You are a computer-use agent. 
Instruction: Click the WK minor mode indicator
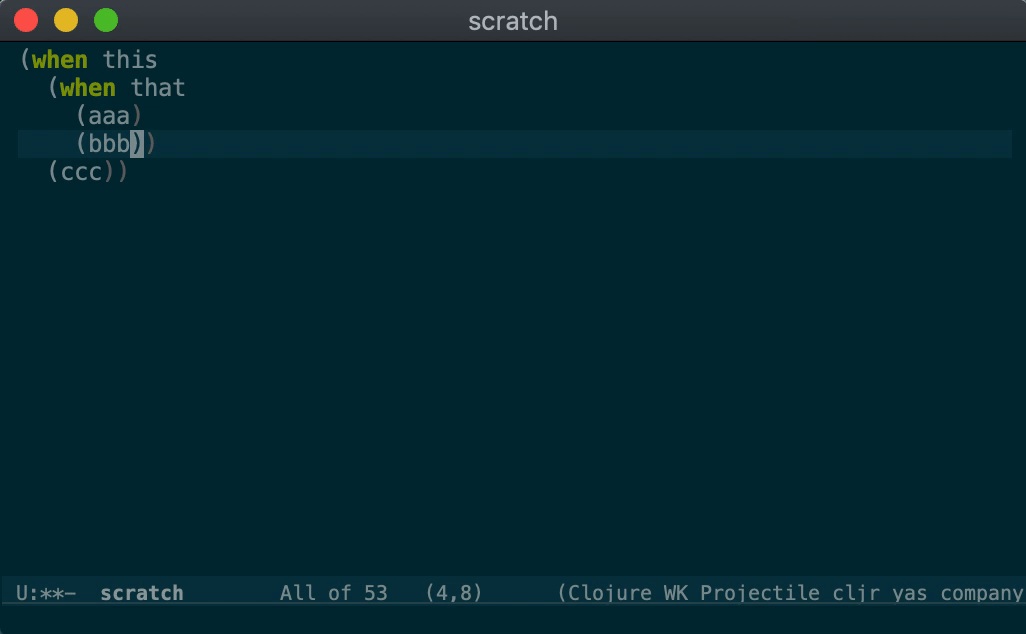coord(676,593)
